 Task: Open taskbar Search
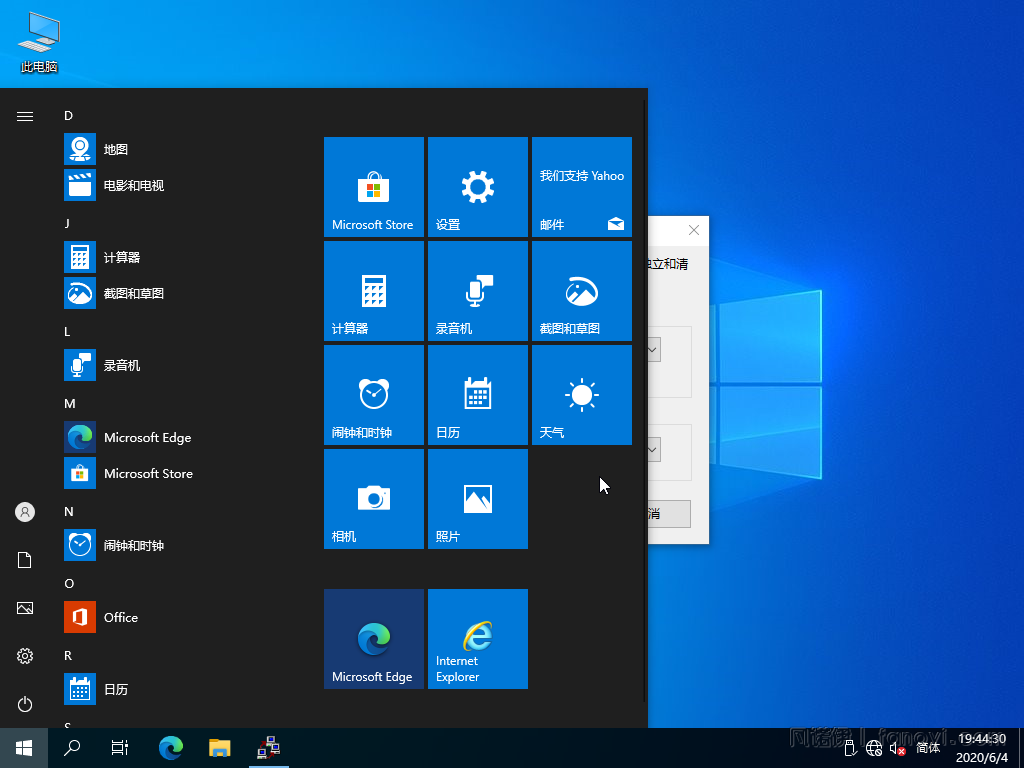(x=72, y=748)
